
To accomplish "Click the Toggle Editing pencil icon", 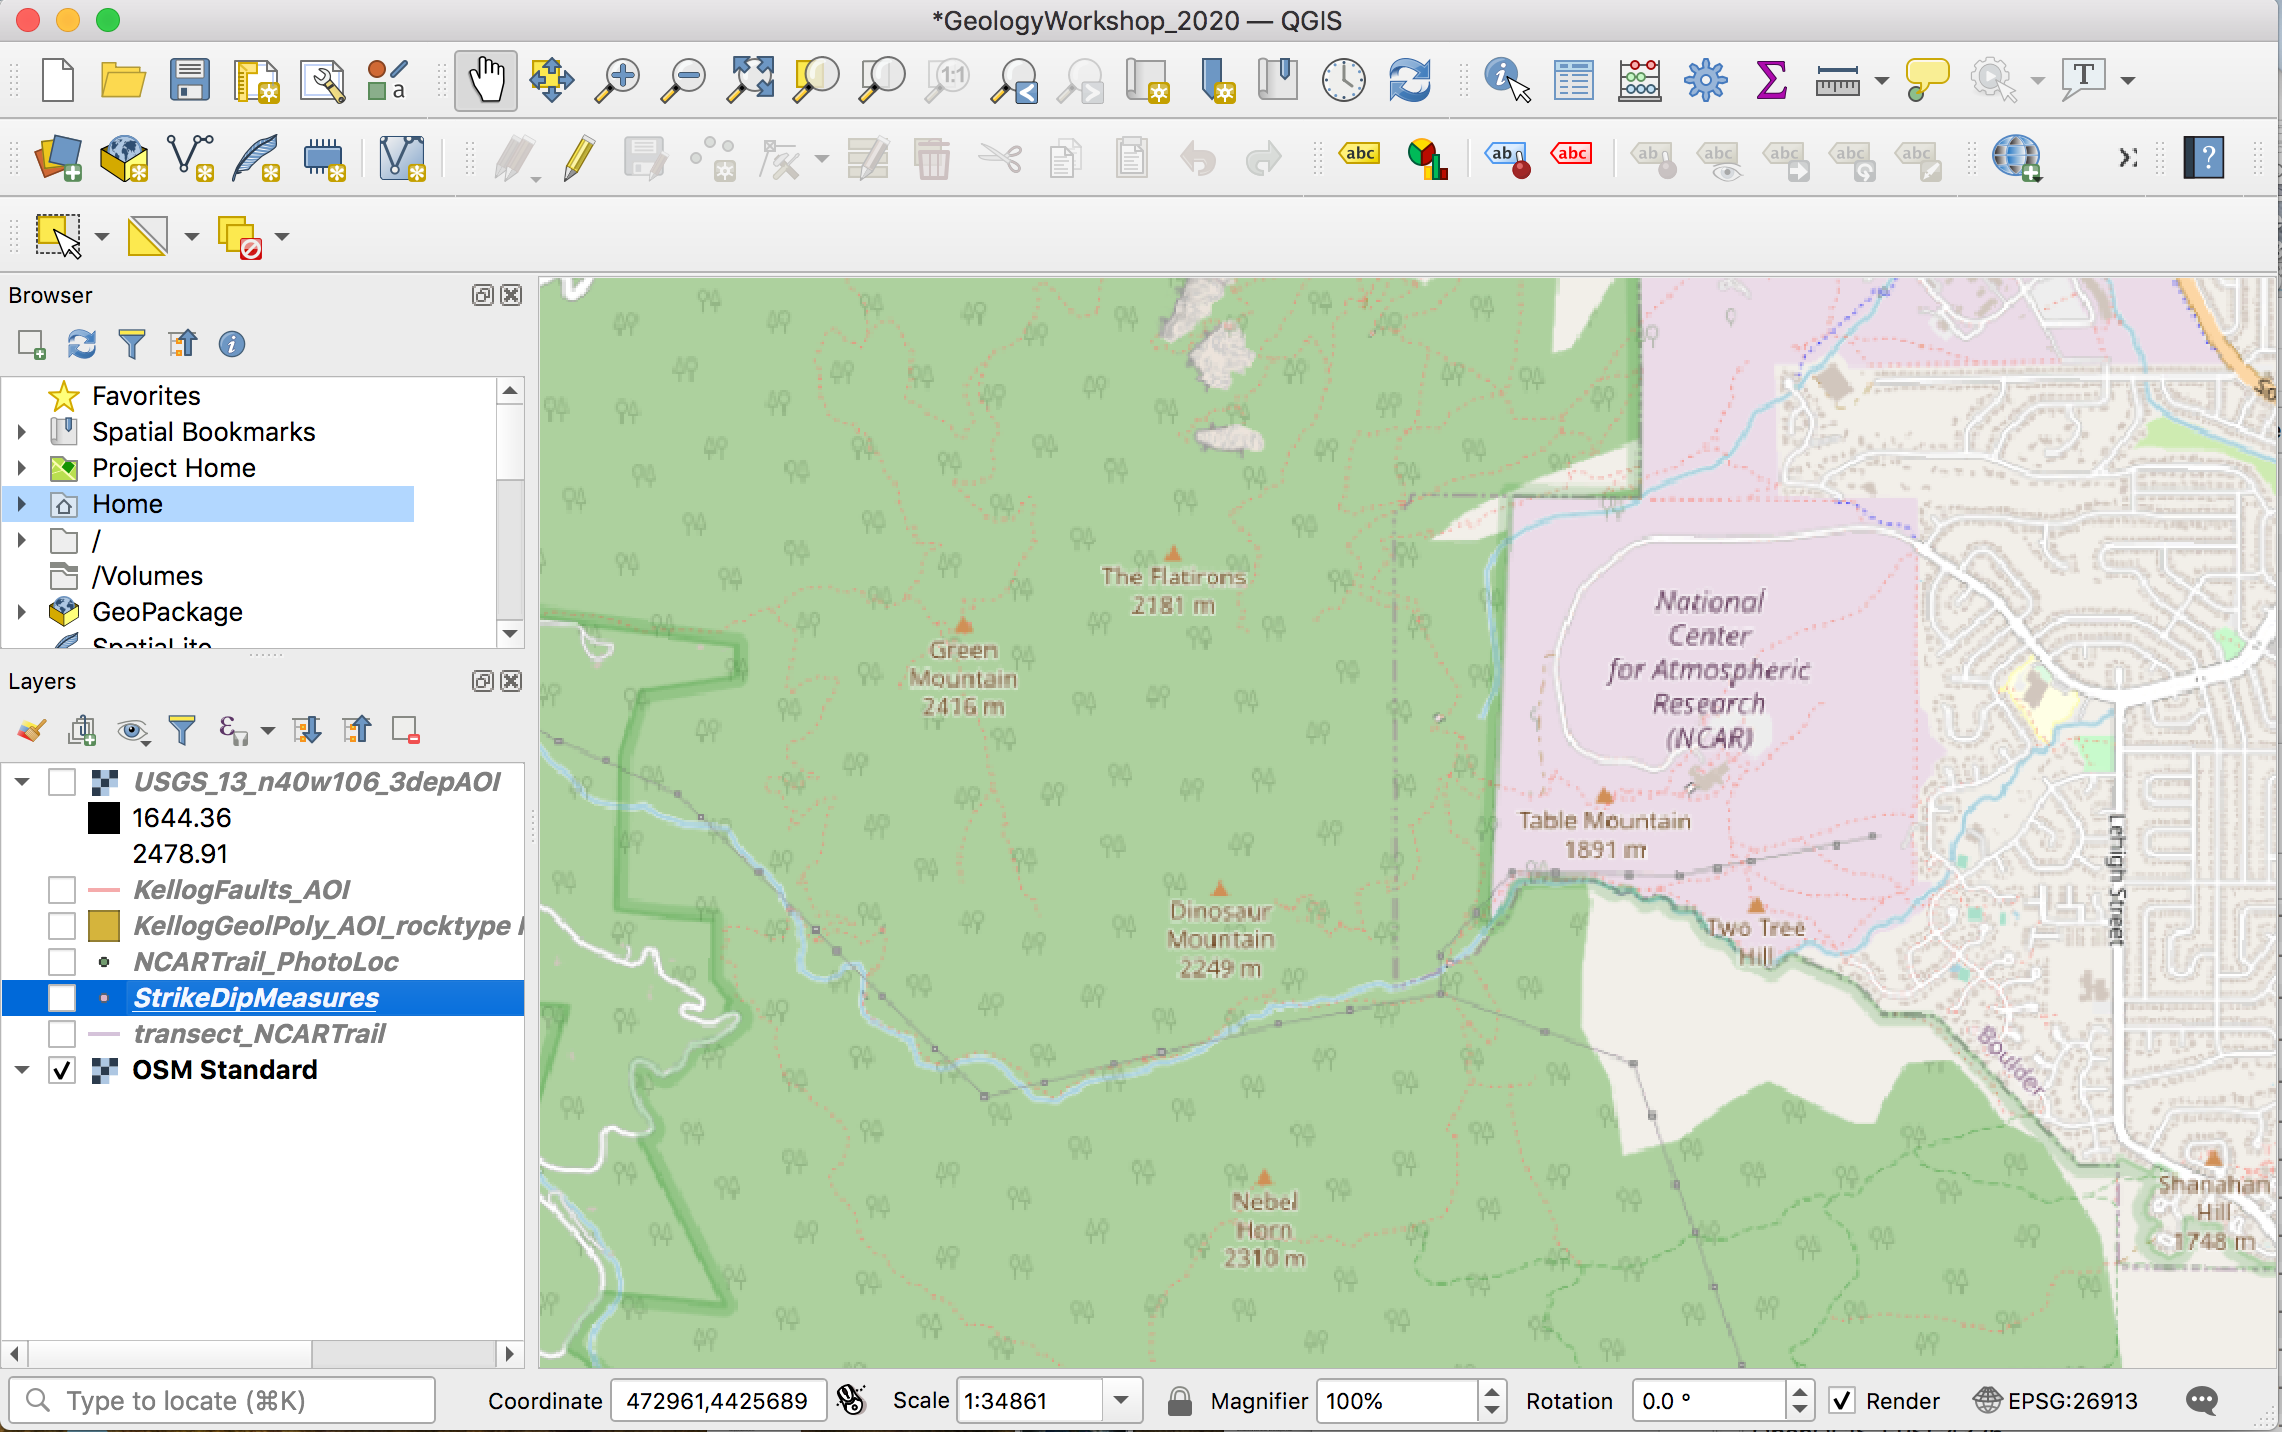I will [579, 158].
